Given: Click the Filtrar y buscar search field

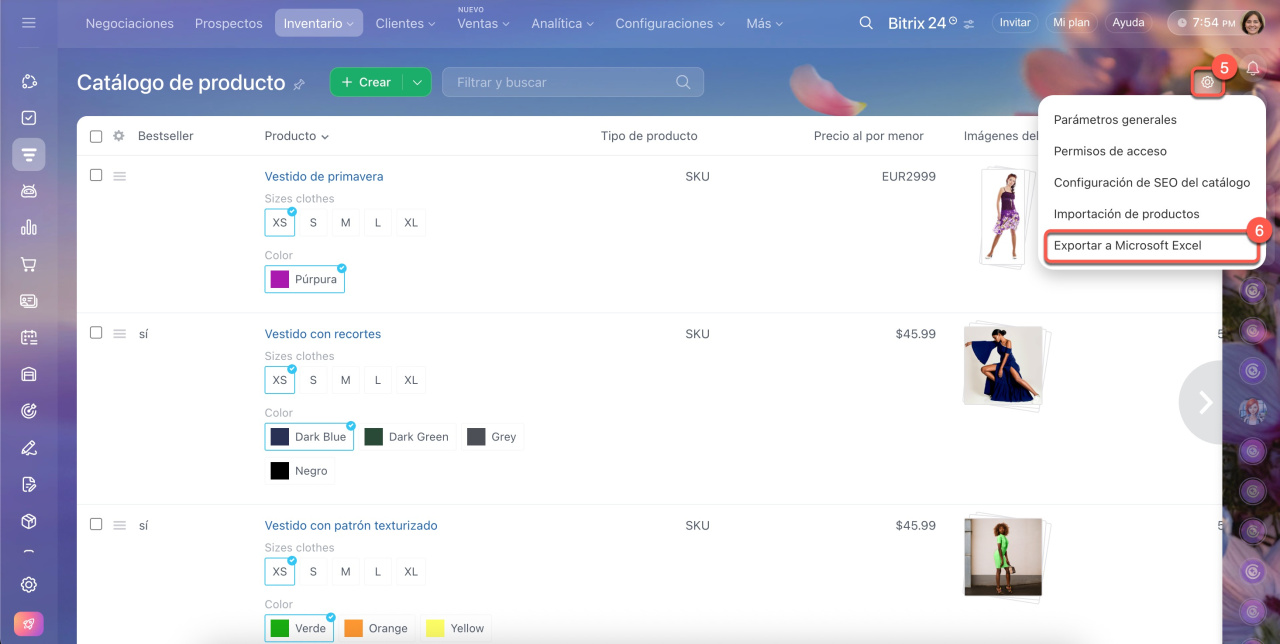Looking at the screenshot, I should 560,82.
